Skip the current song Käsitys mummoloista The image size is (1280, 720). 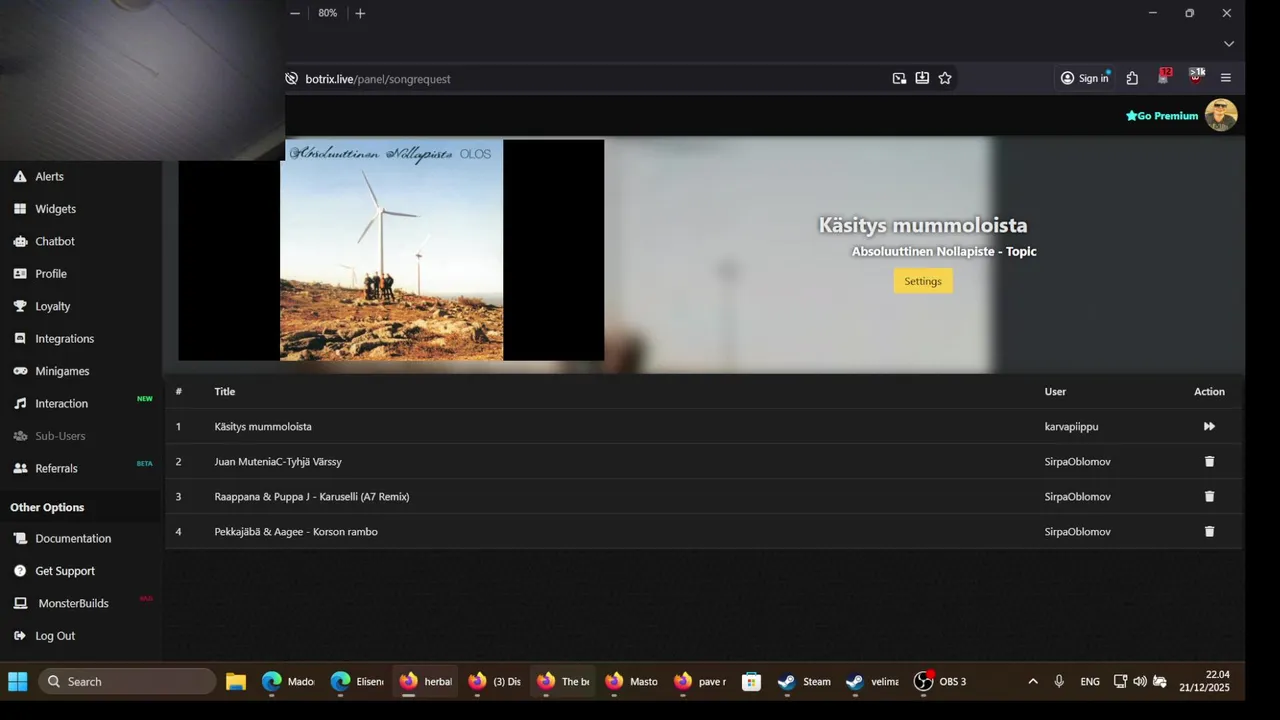coord(1209,426)
